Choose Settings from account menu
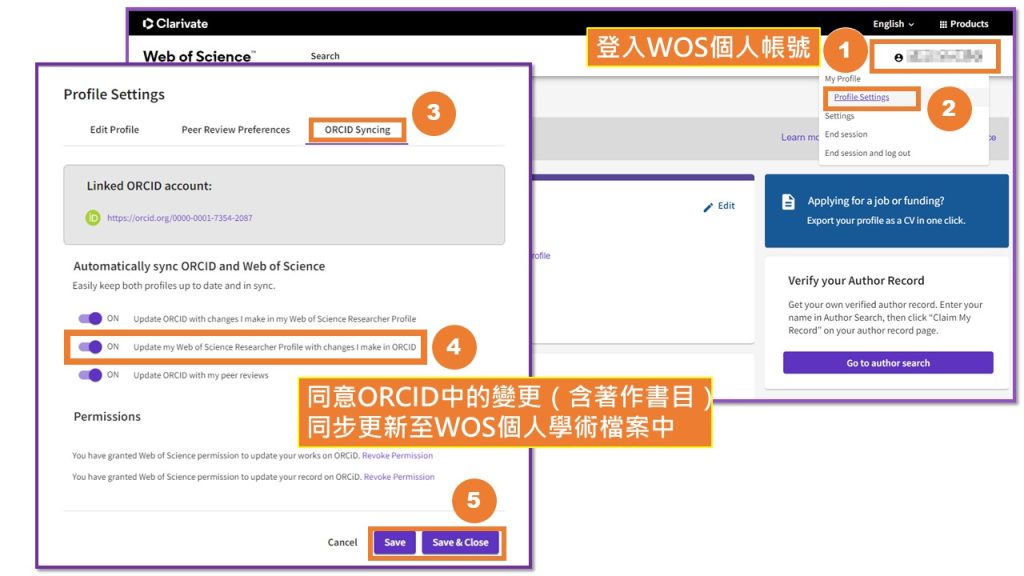The height and width of the screenshot is (576, 1024). (x=839, y=116)
